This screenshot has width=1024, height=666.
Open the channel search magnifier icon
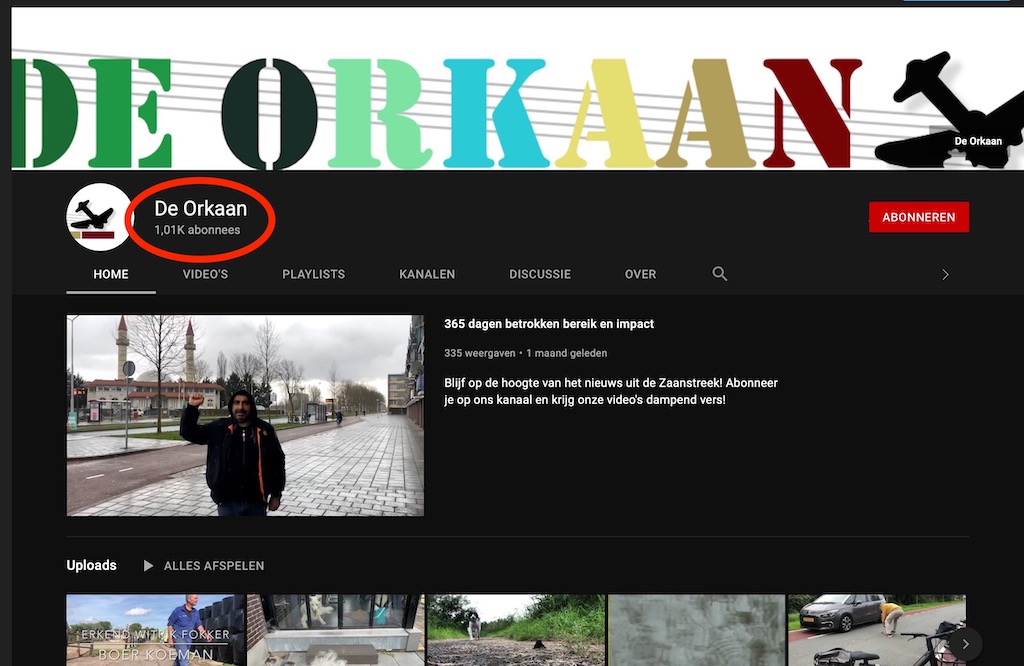[x=720, y=274]
